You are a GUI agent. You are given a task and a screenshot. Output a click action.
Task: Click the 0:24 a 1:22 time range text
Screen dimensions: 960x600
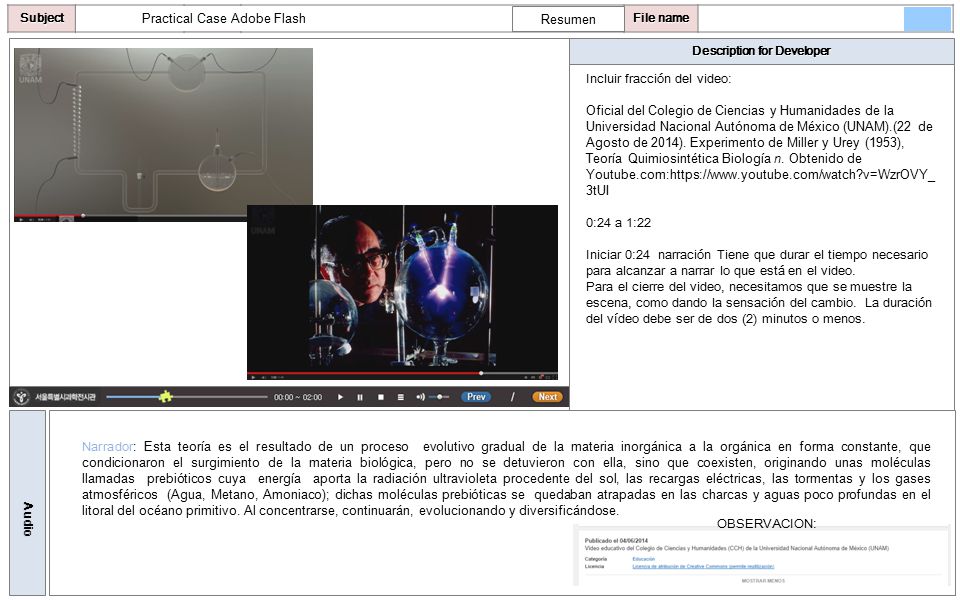coord(618,223)
